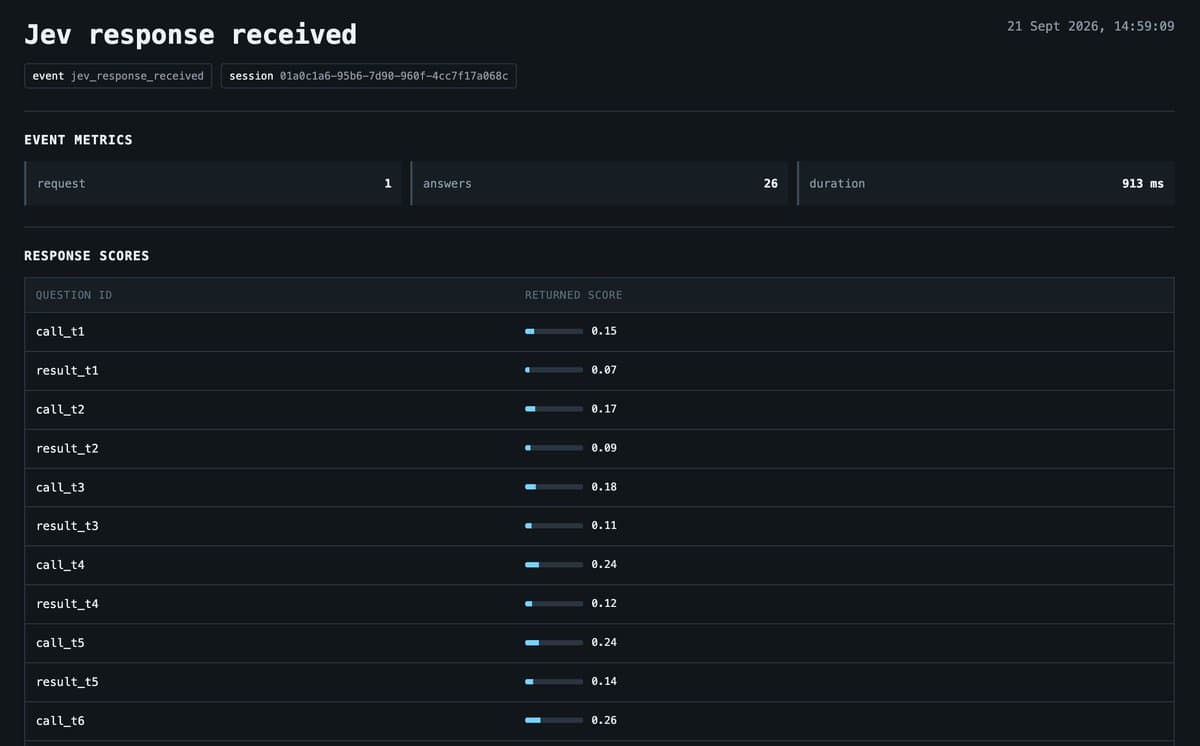Click the score bar for result_t4
The height and width of the screenshot is (746, 1200).
554,604
